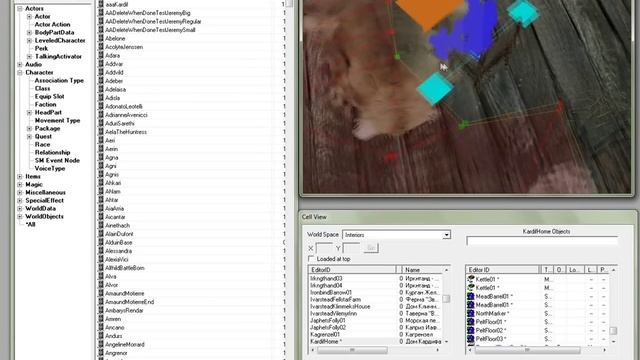Viewport: 640px width, 360px height.
Task: Select Race in the object tree
Action: pos(42,144)
